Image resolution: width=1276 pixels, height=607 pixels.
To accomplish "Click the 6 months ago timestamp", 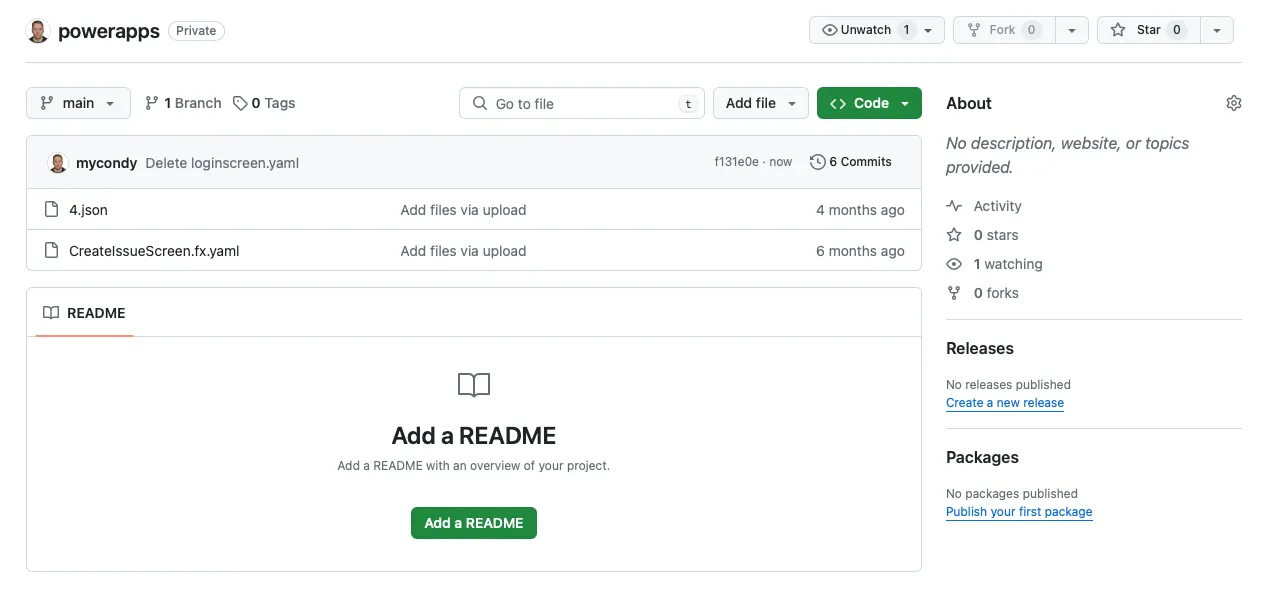I will pos(860,251).
